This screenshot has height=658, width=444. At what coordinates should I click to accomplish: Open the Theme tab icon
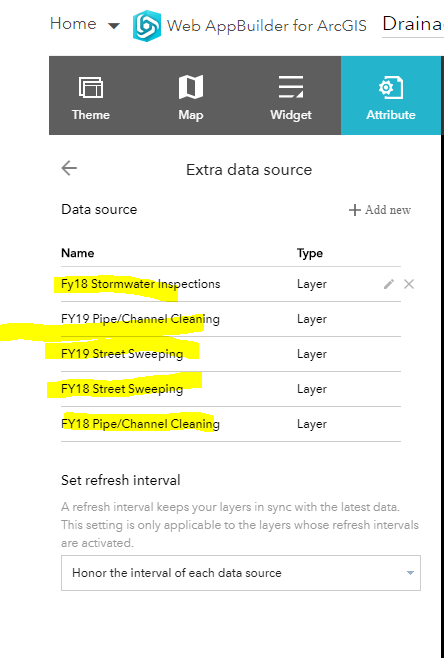tap(91, 88)
